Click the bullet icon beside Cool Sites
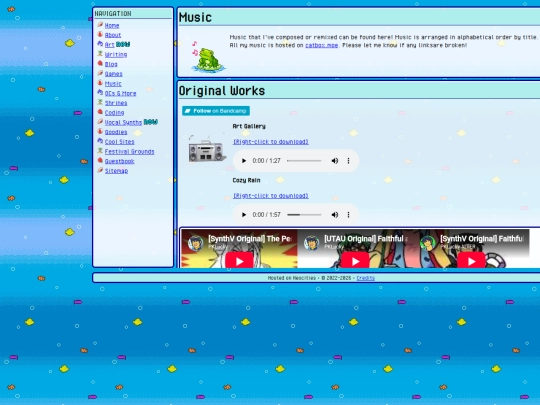 (100, 141)
